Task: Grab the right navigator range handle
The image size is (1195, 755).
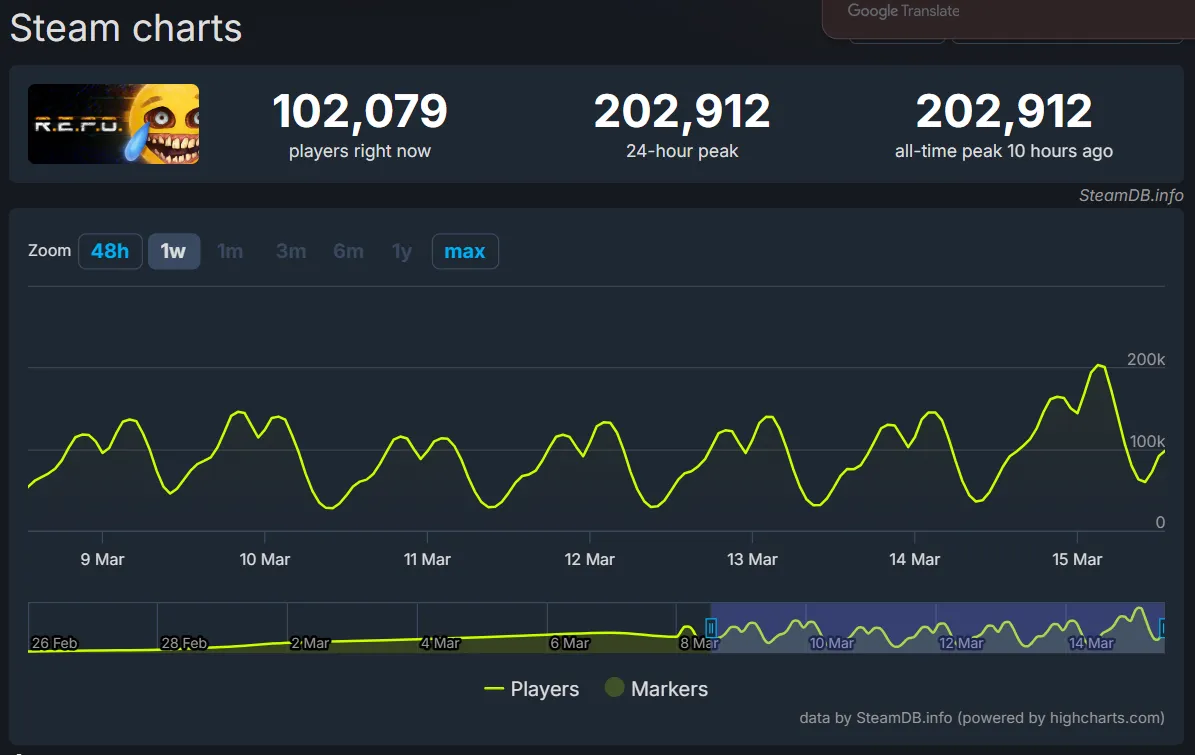Action: click(x=1162, y=628)
